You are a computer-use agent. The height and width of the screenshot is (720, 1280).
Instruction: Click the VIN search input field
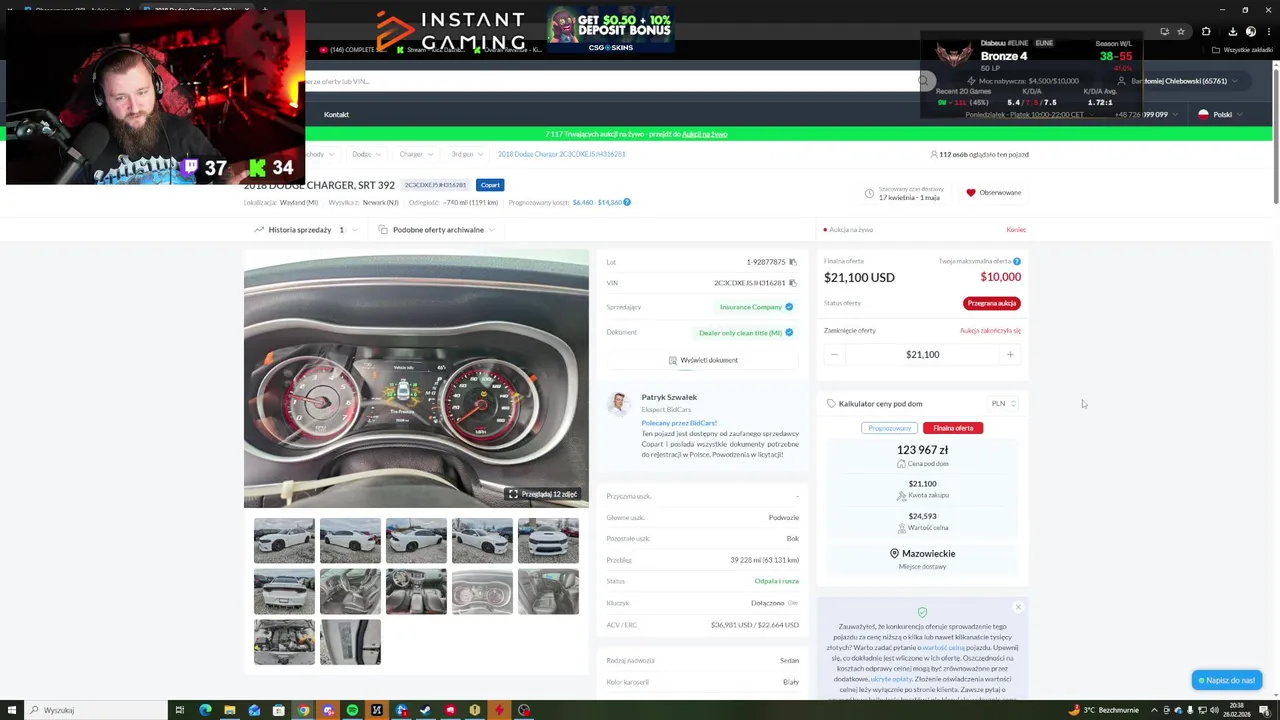click(x=610, y=81)
